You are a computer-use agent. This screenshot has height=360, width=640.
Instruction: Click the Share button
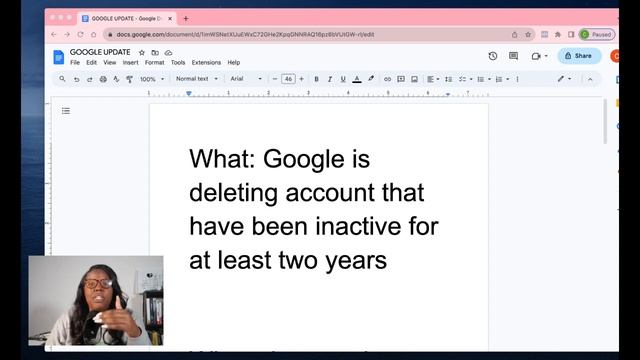579,56
